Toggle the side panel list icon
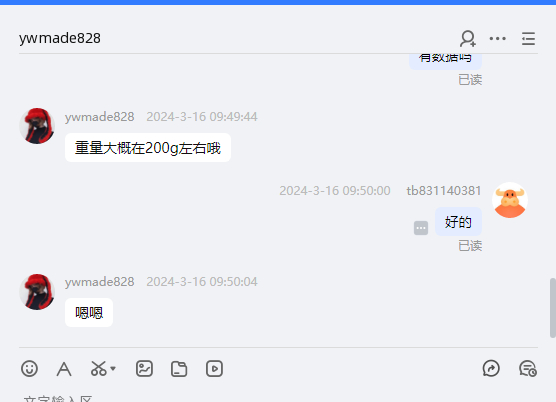 tap(528, 38)
